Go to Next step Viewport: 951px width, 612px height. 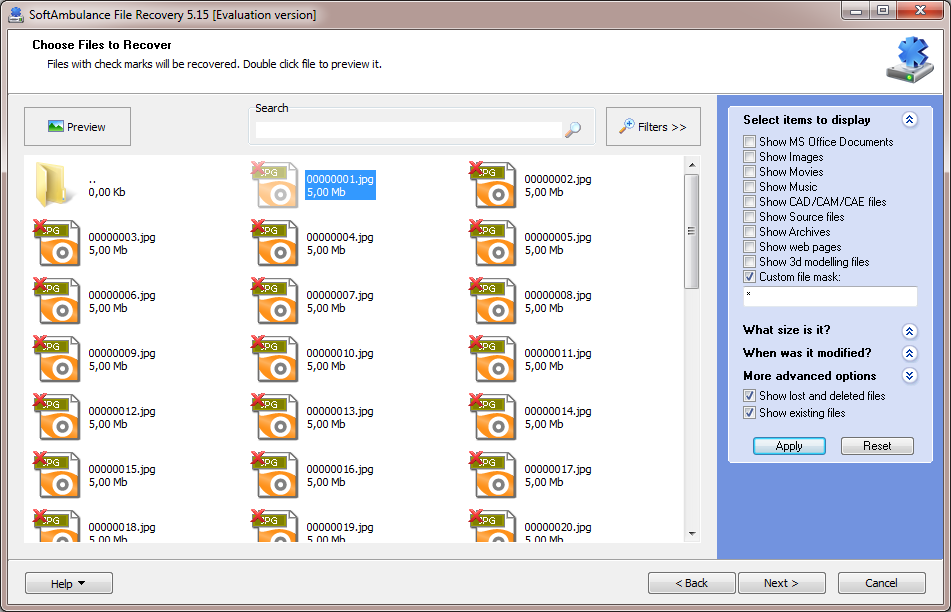coord(781,583)
